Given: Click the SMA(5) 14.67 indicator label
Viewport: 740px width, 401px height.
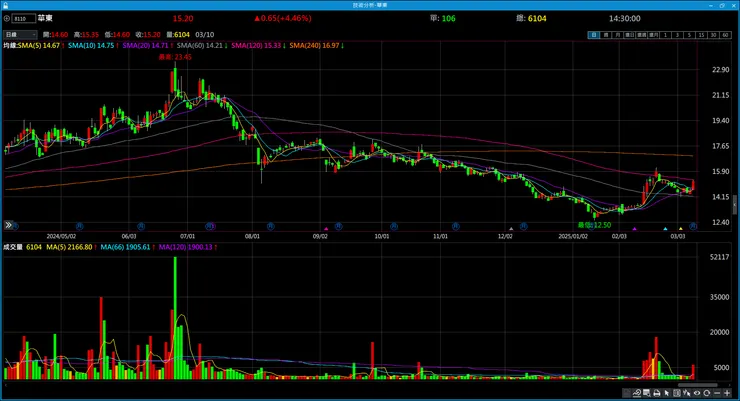Looking at the screenshot, I should click(x=39, y=46).
